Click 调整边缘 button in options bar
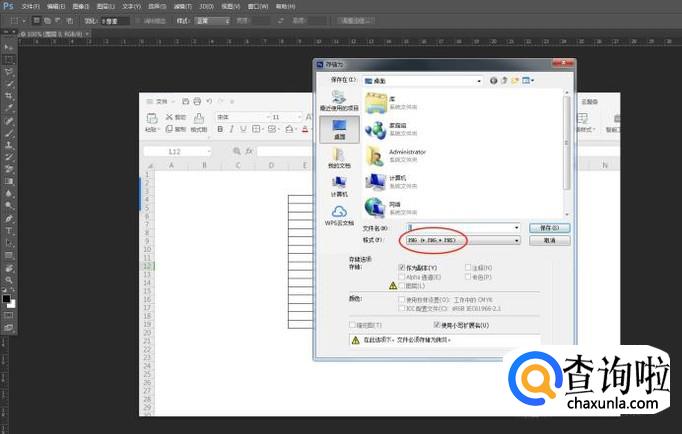 coord(357,20)
